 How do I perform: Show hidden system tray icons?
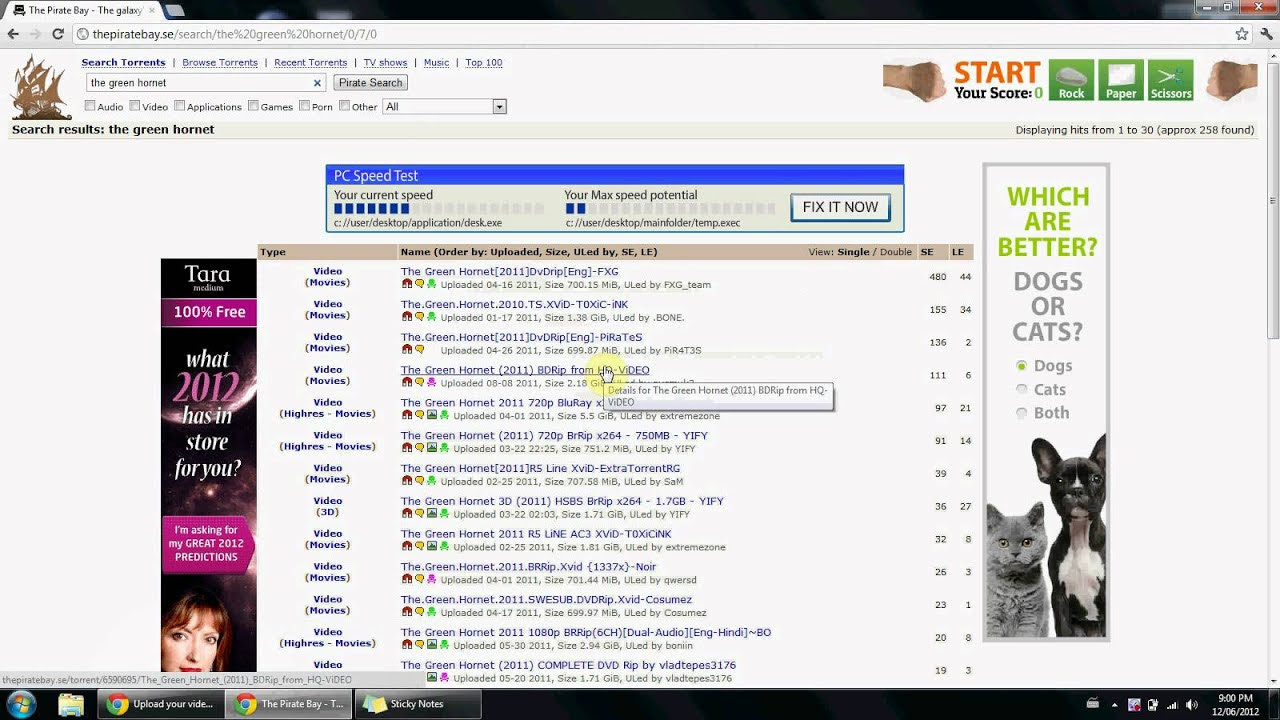point(1115,704)
